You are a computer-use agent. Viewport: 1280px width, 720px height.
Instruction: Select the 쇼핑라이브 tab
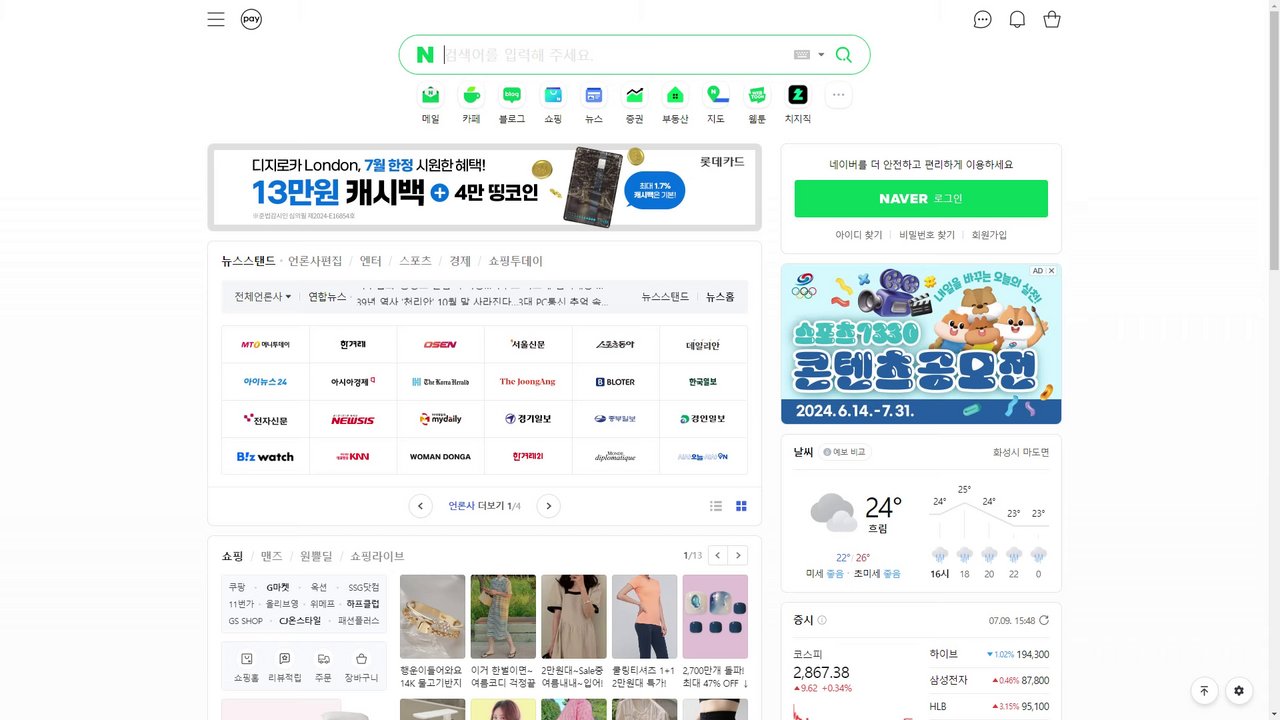[x=377, y=556]
